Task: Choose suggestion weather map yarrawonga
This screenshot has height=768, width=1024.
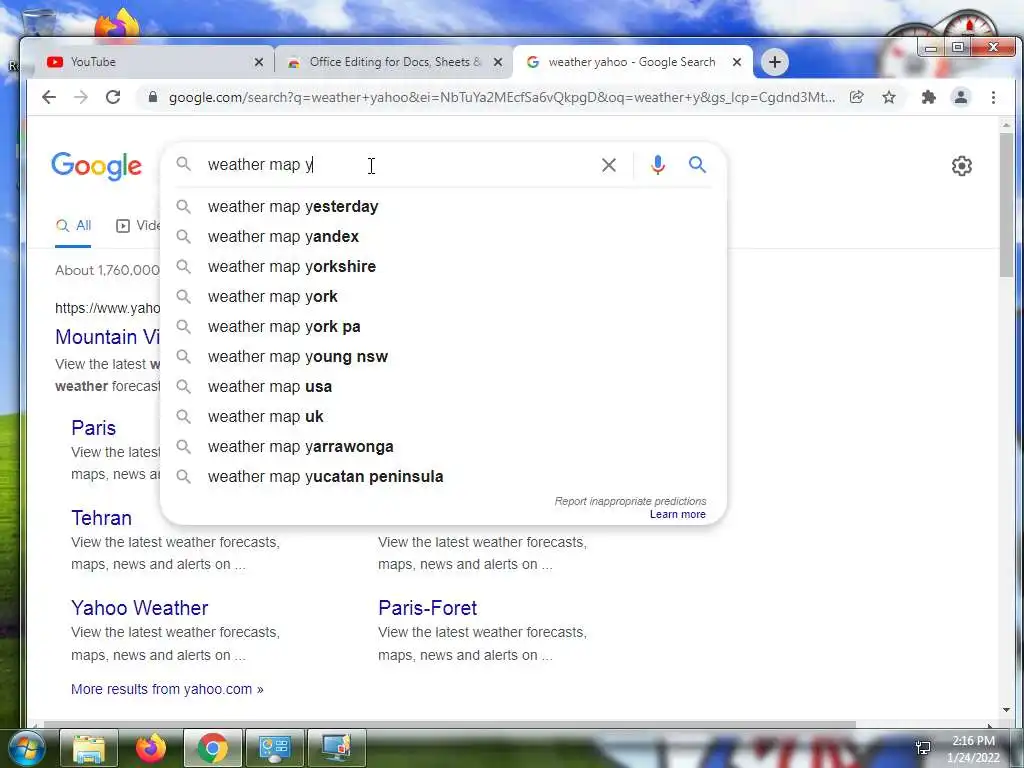Action: pyautogui.click(x=443, y=447)
